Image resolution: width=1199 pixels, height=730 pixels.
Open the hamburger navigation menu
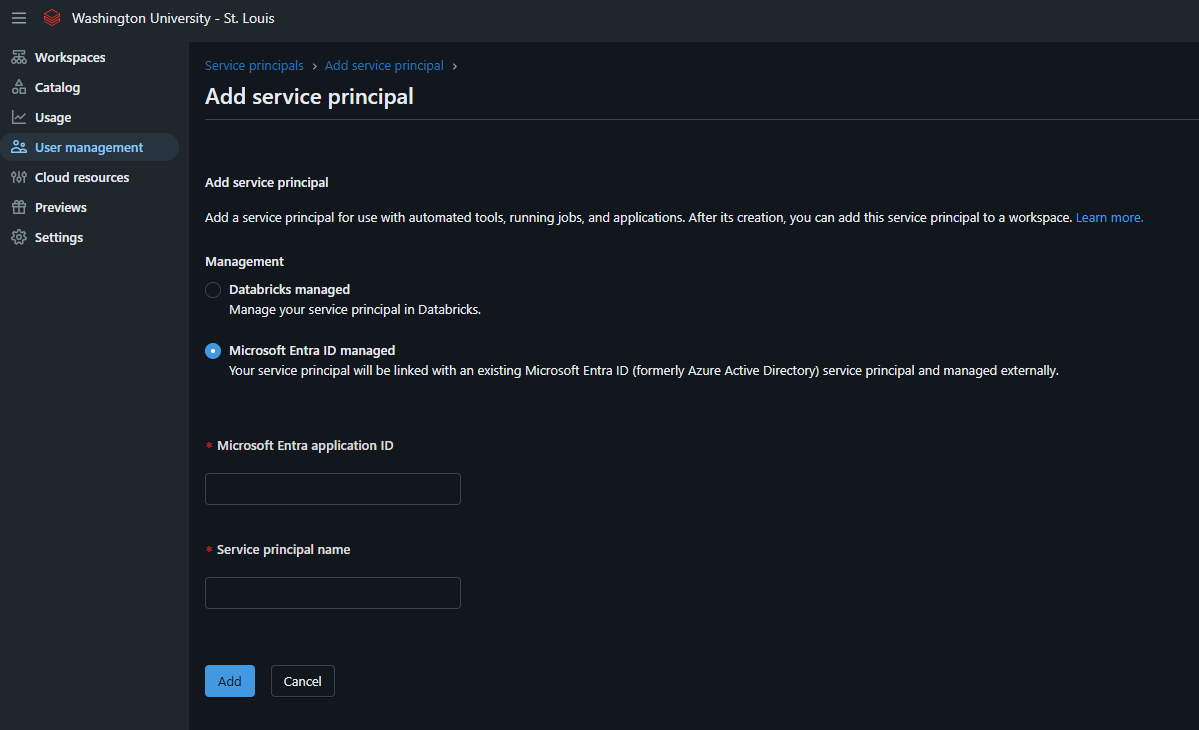point(19,18)
